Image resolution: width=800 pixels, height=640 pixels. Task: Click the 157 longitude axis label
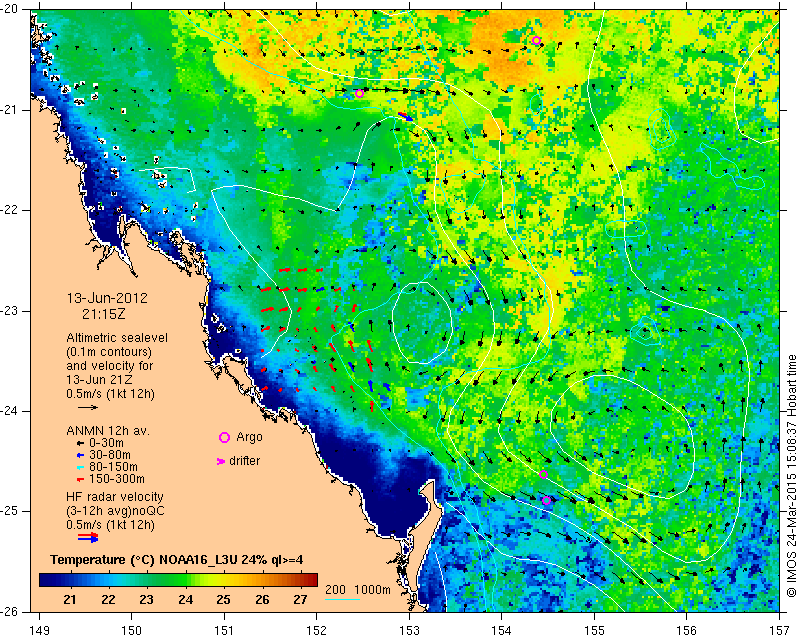click(780, 630)
